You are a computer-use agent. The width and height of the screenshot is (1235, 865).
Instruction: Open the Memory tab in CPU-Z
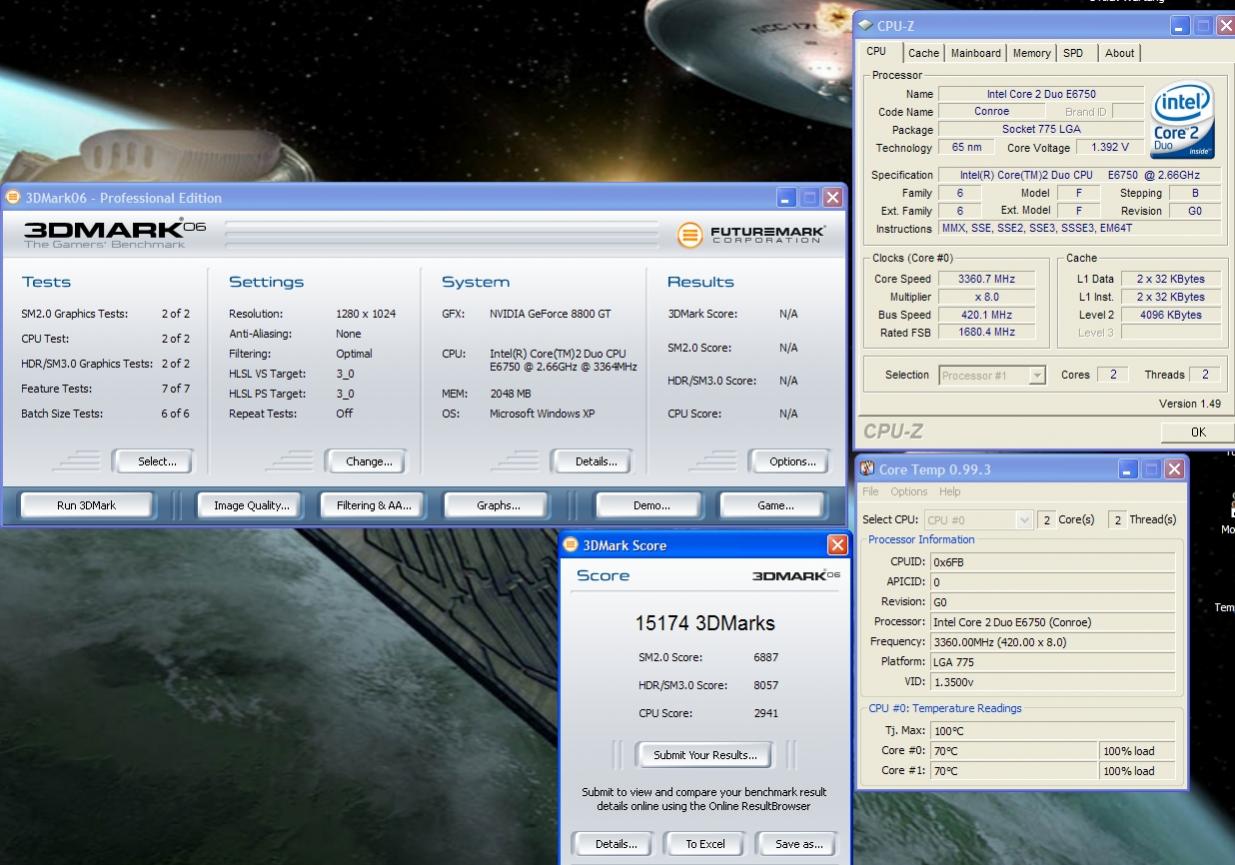pos(1031,53)
